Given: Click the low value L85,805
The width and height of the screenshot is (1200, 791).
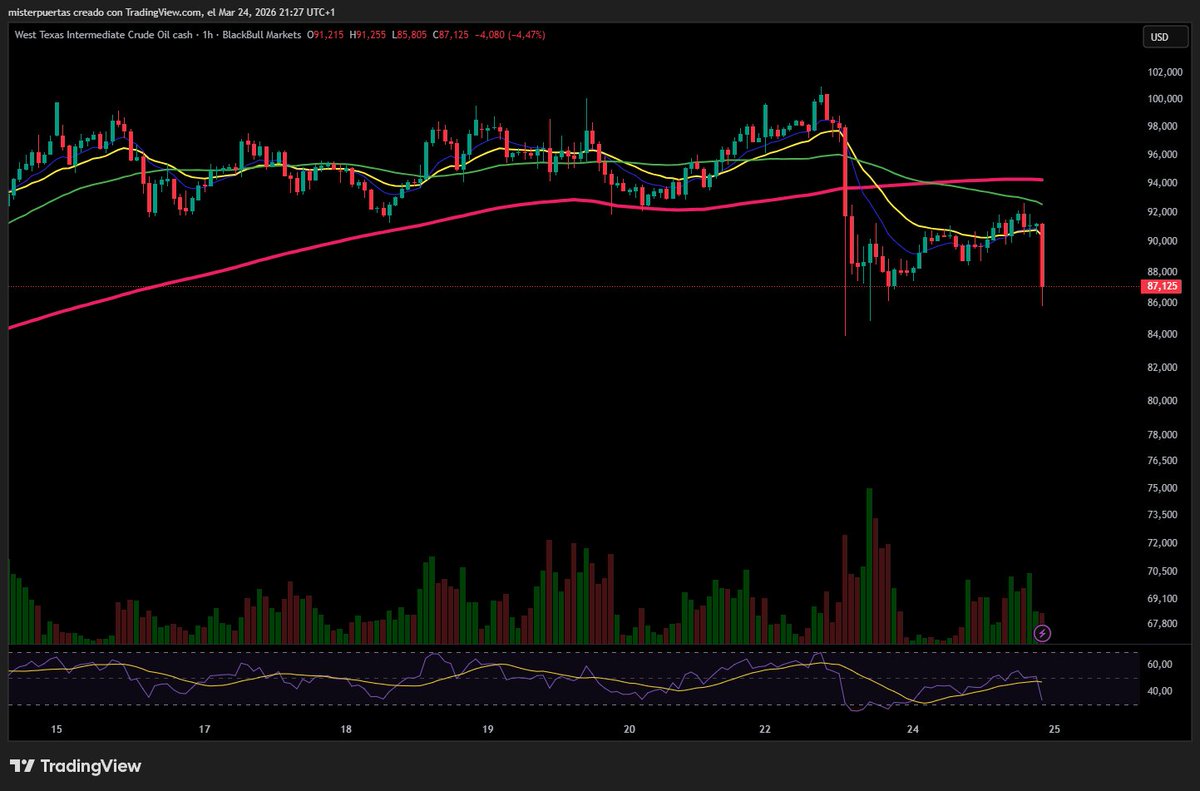Looking at the screenshot, I should coord(409,35).
